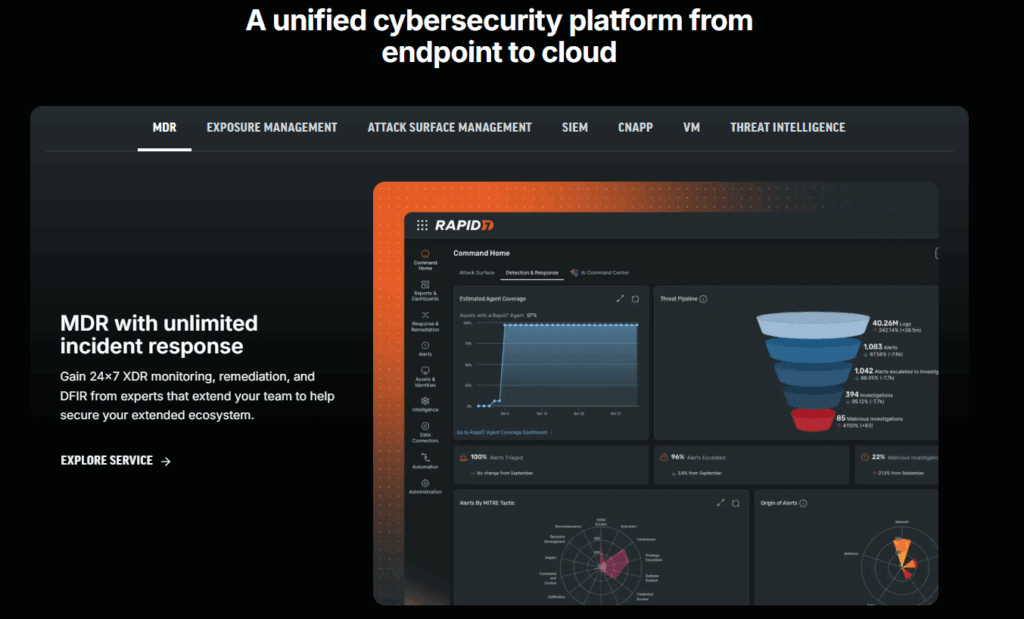Click the 100% Alerts Triaged card

(551, 465)
